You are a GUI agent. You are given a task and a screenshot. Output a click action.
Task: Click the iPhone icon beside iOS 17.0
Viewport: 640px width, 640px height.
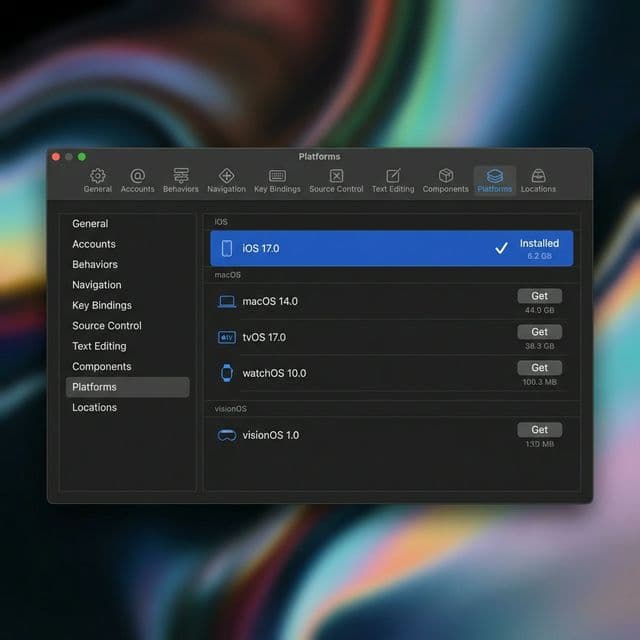[227, 248]
